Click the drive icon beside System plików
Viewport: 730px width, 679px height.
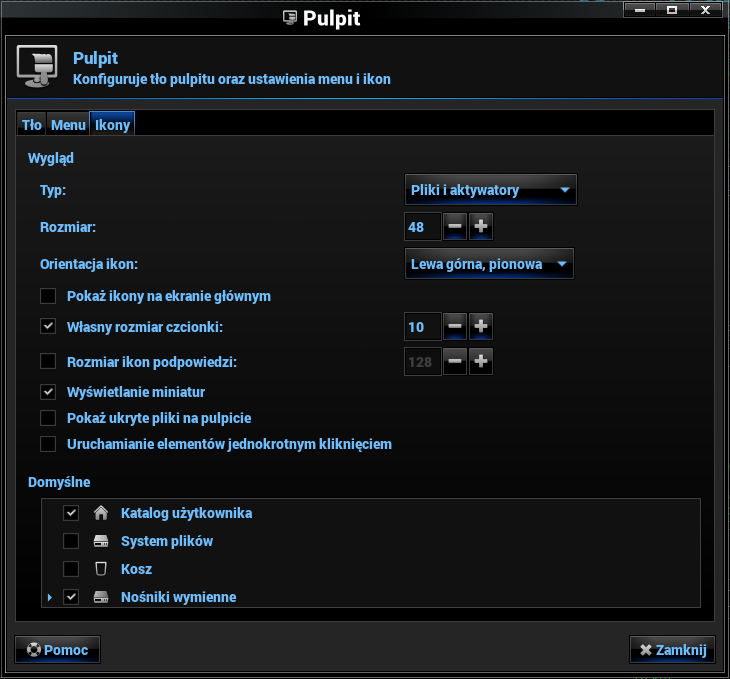[x=101, y=541]
